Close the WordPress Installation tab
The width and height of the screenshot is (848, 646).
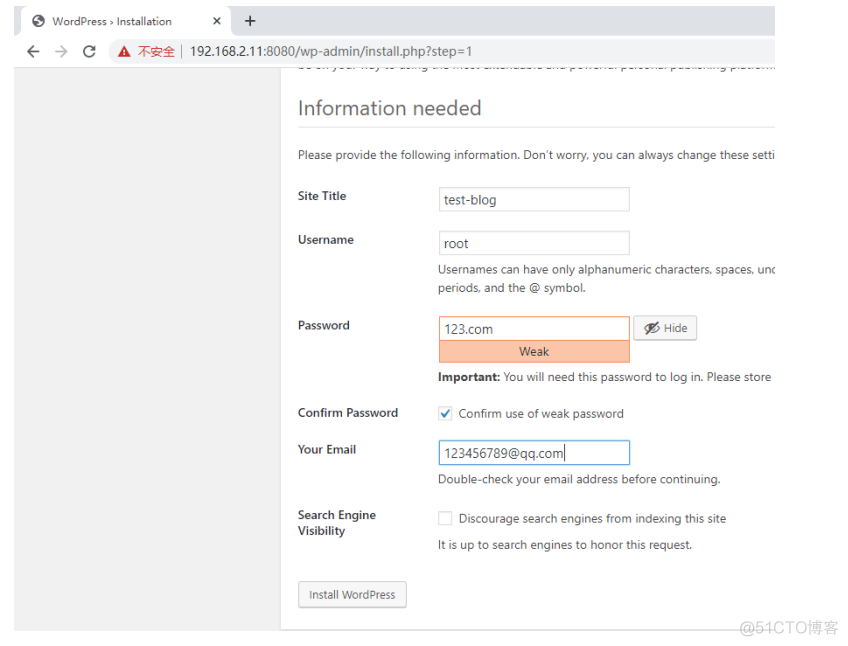coord(217,21)
